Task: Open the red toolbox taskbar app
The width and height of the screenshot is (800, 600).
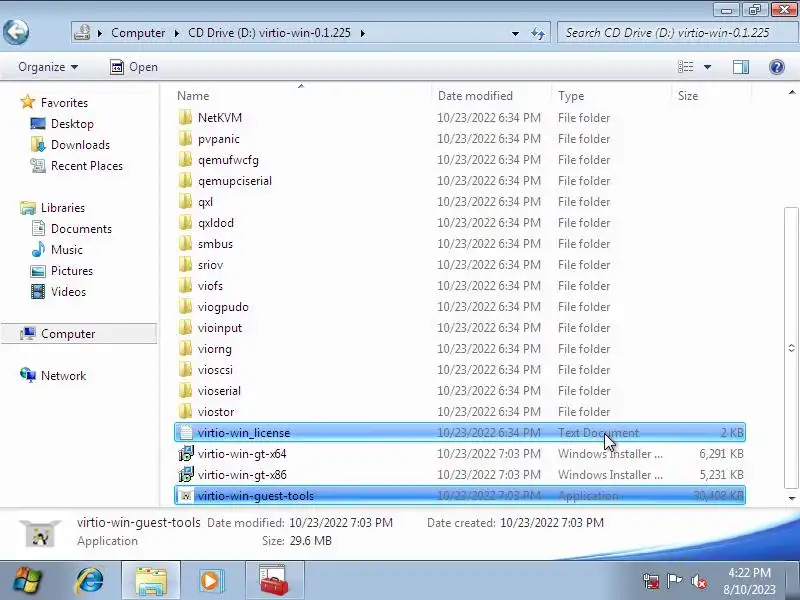Action: pos(274,581)
